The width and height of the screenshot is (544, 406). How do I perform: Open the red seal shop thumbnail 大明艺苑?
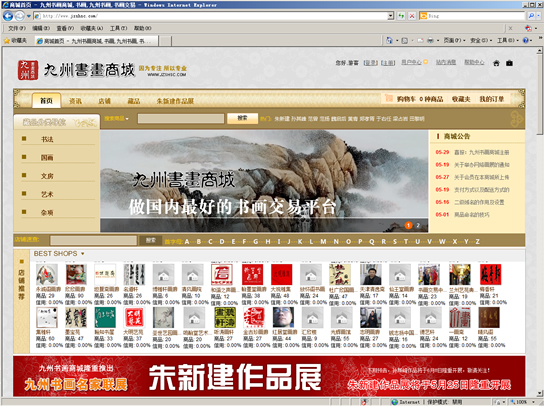pos(134,317)
